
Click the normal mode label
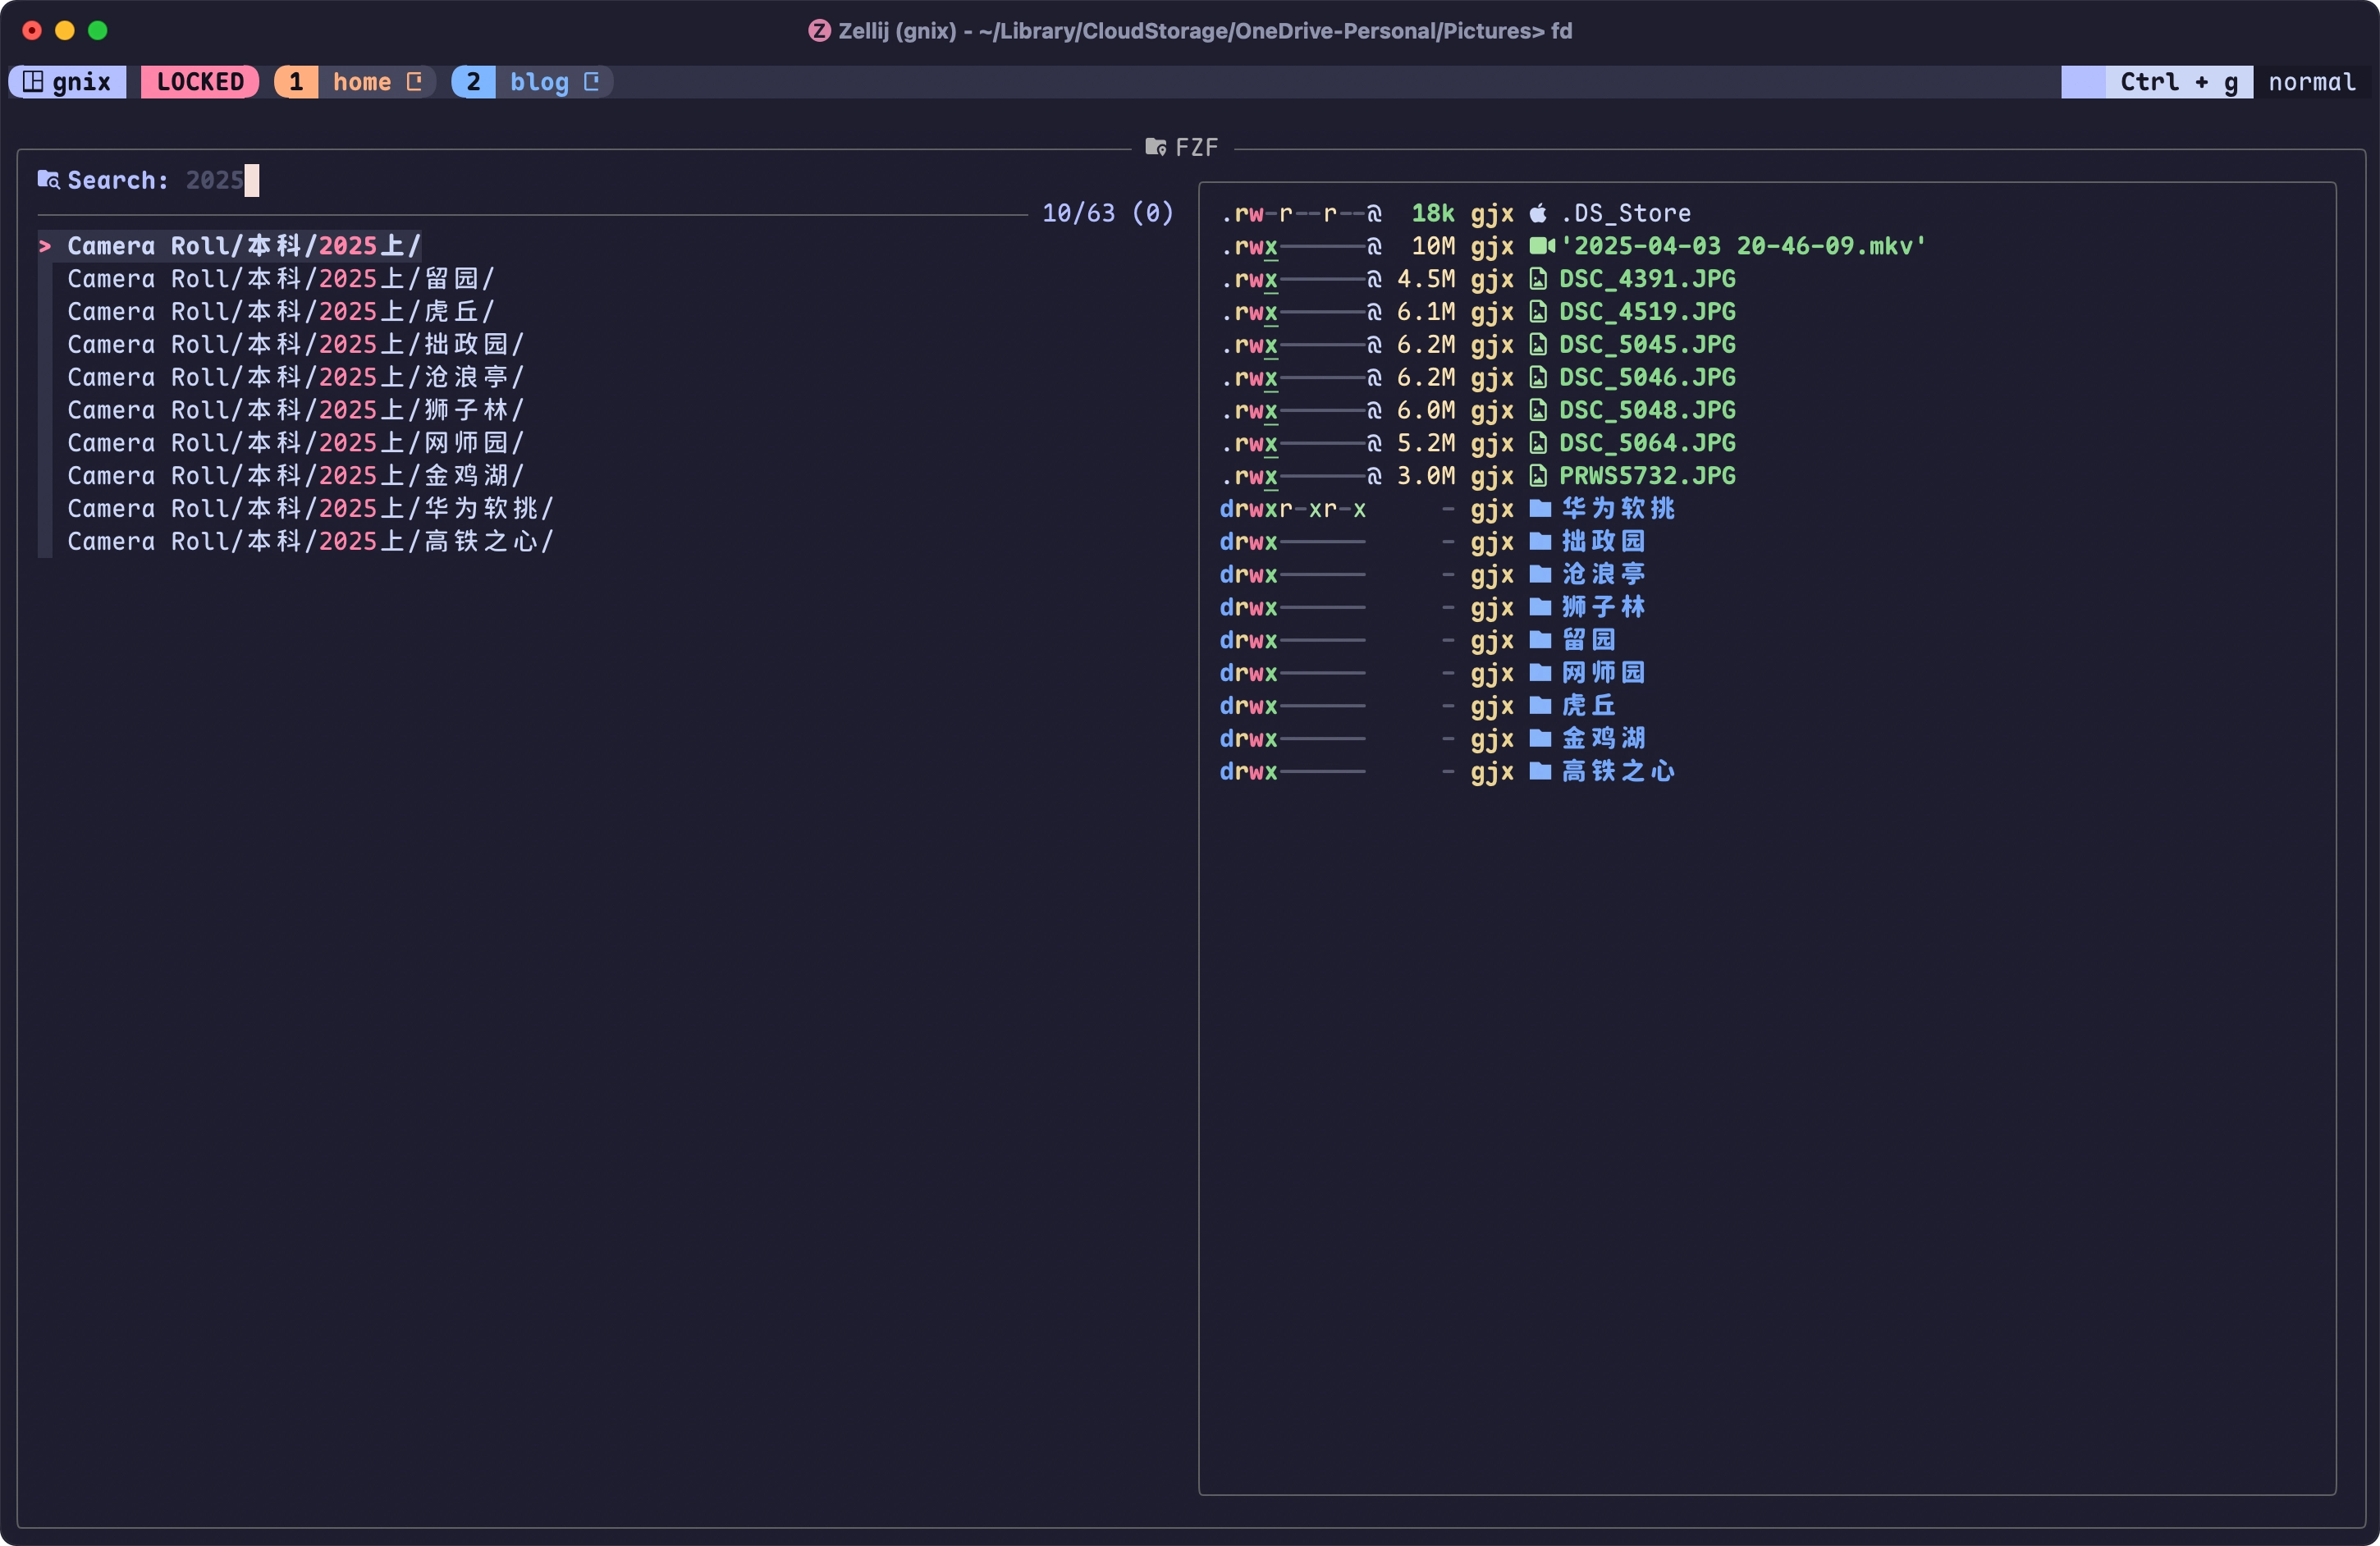point(2311,82)
